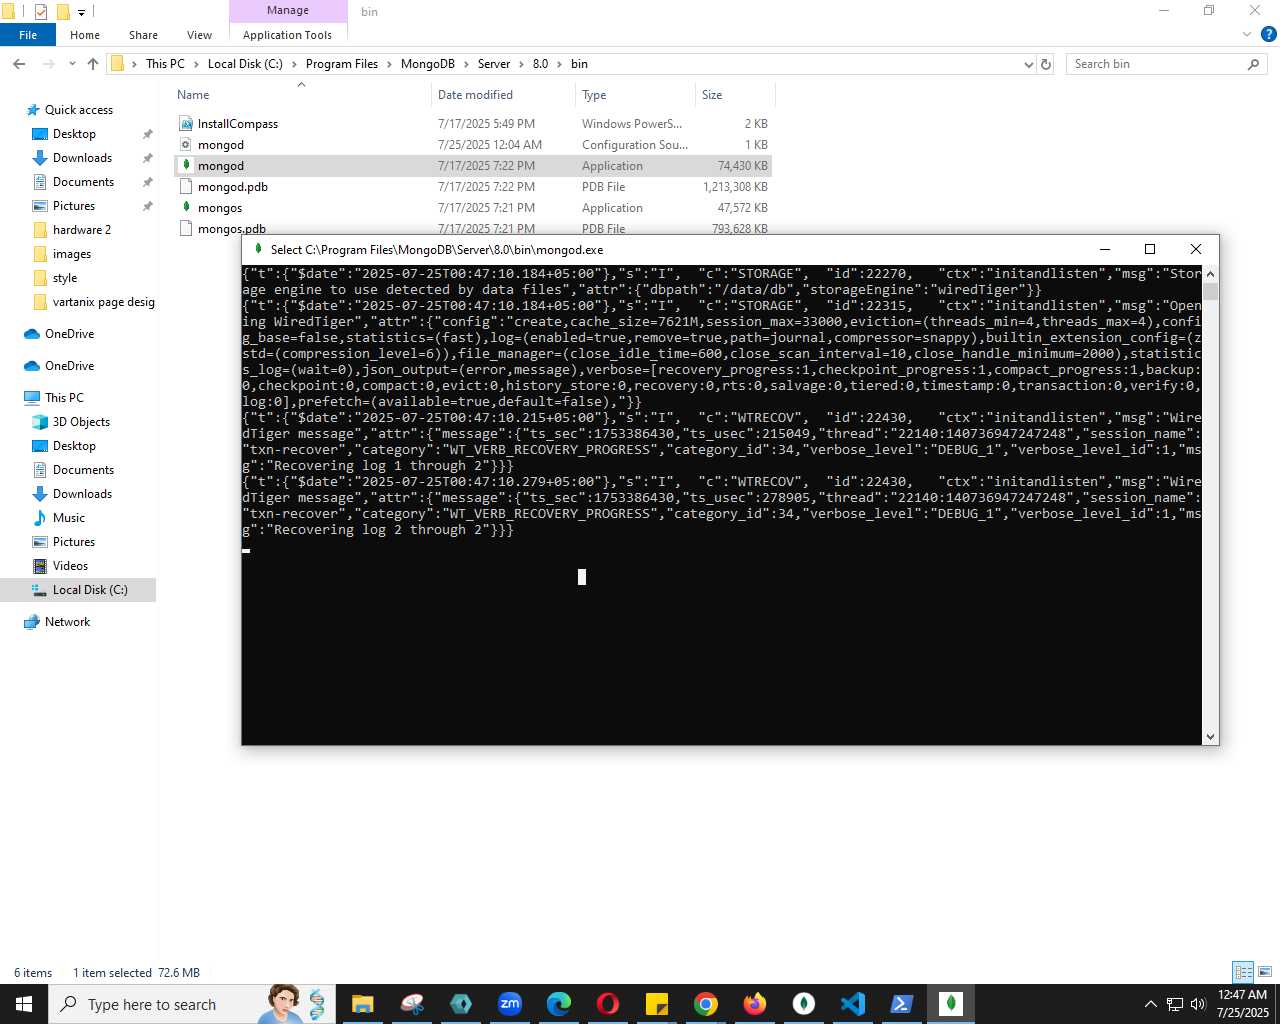Sort files by the Name column

(x=300, y=95)
